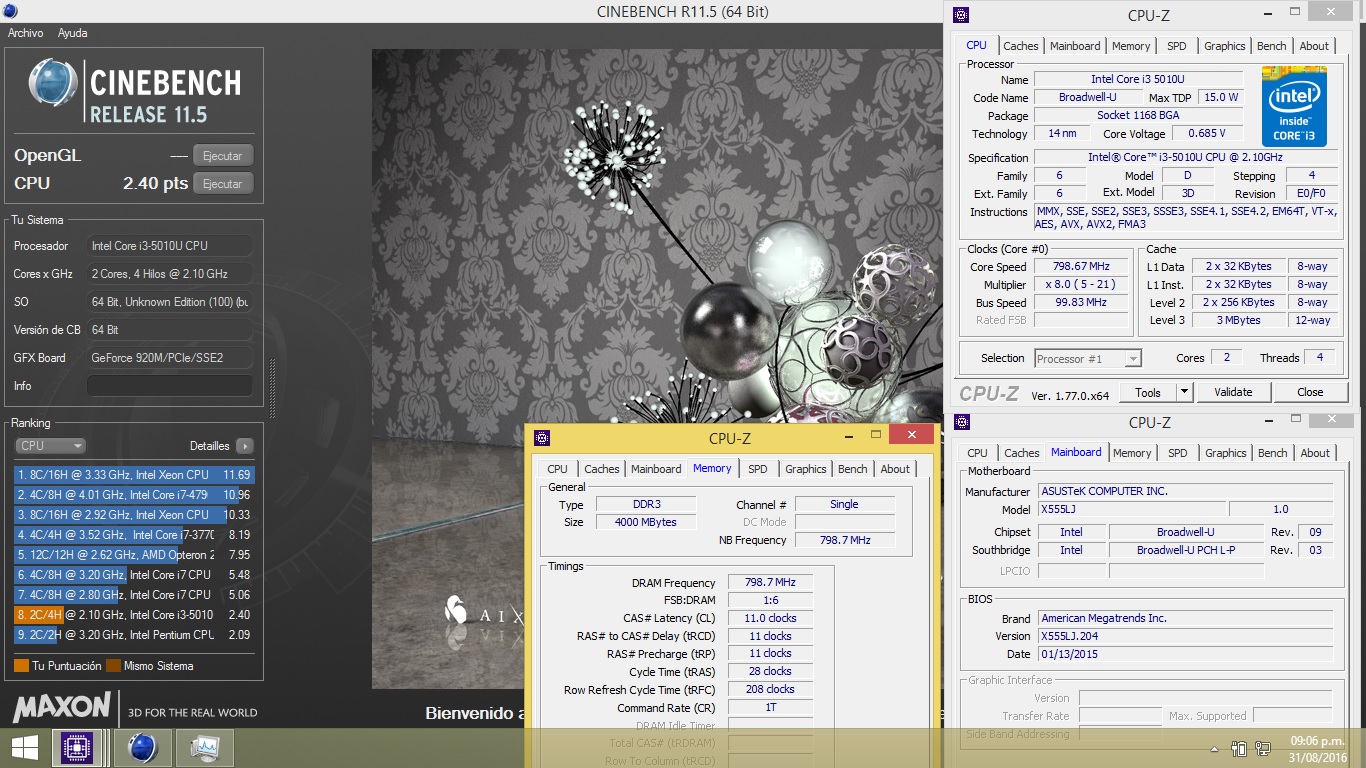1366x768 pixels.
Task: Expand the Tools dropdown arrow
Action: click(1184, 392)
